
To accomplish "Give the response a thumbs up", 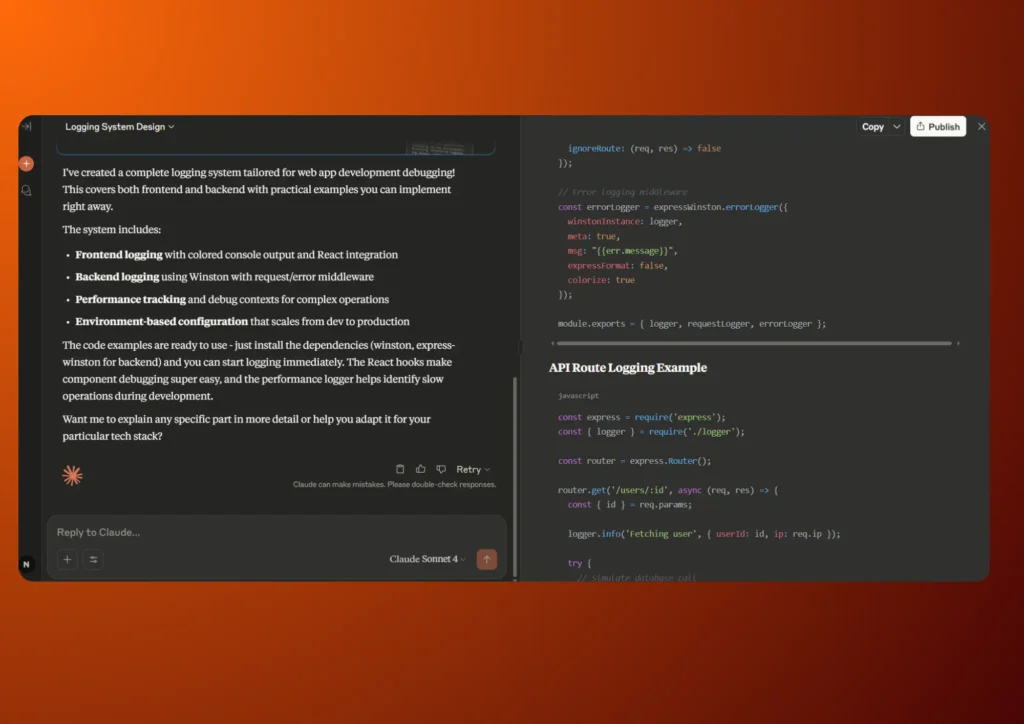I will [x=421, y=469].
